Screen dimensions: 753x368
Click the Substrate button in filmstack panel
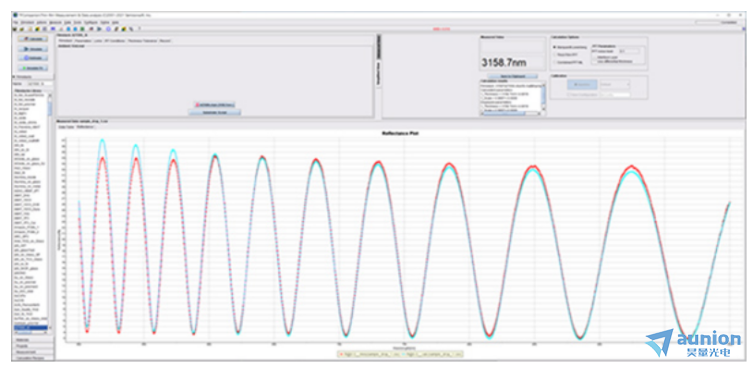coord(214,112)
